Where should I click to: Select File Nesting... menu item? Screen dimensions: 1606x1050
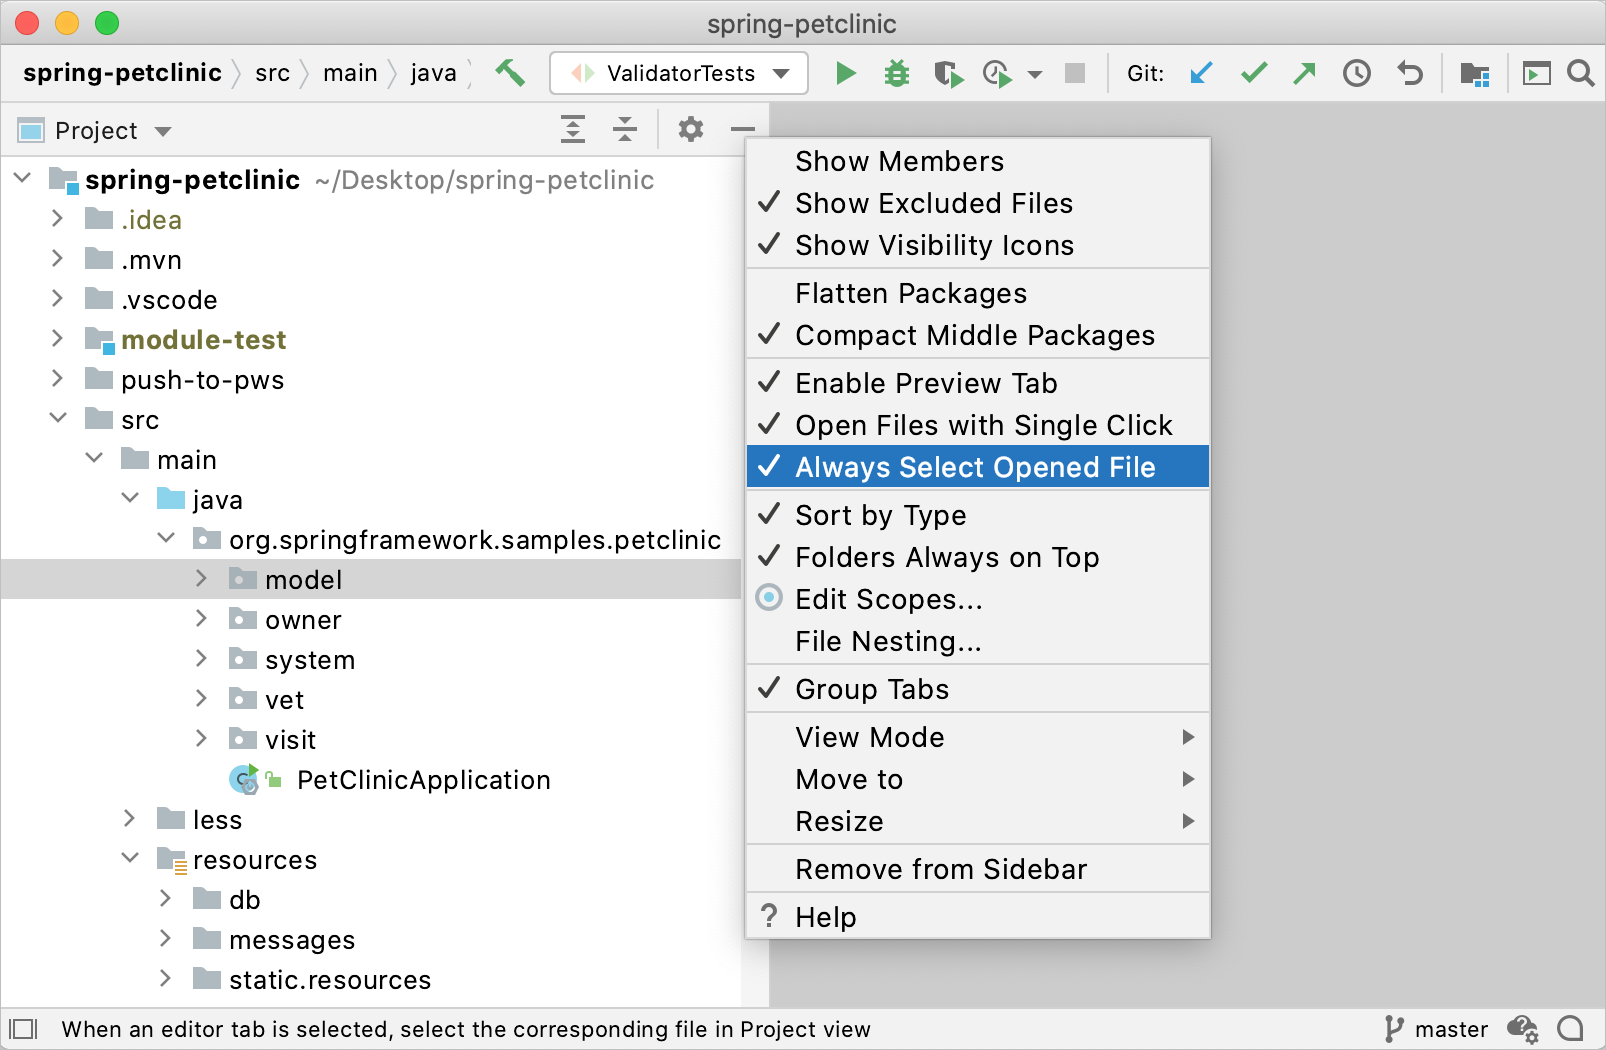pyautogui.click(x=978, y=641)
